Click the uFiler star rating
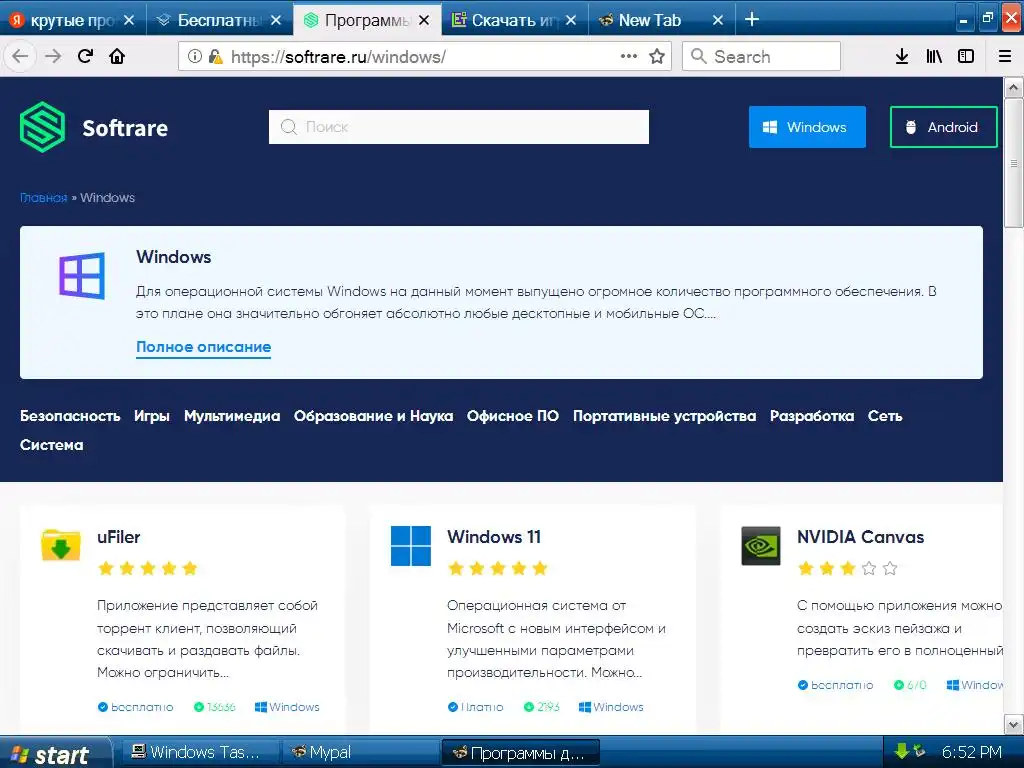Screen dimensions: 1024x768 coord(148,568)
